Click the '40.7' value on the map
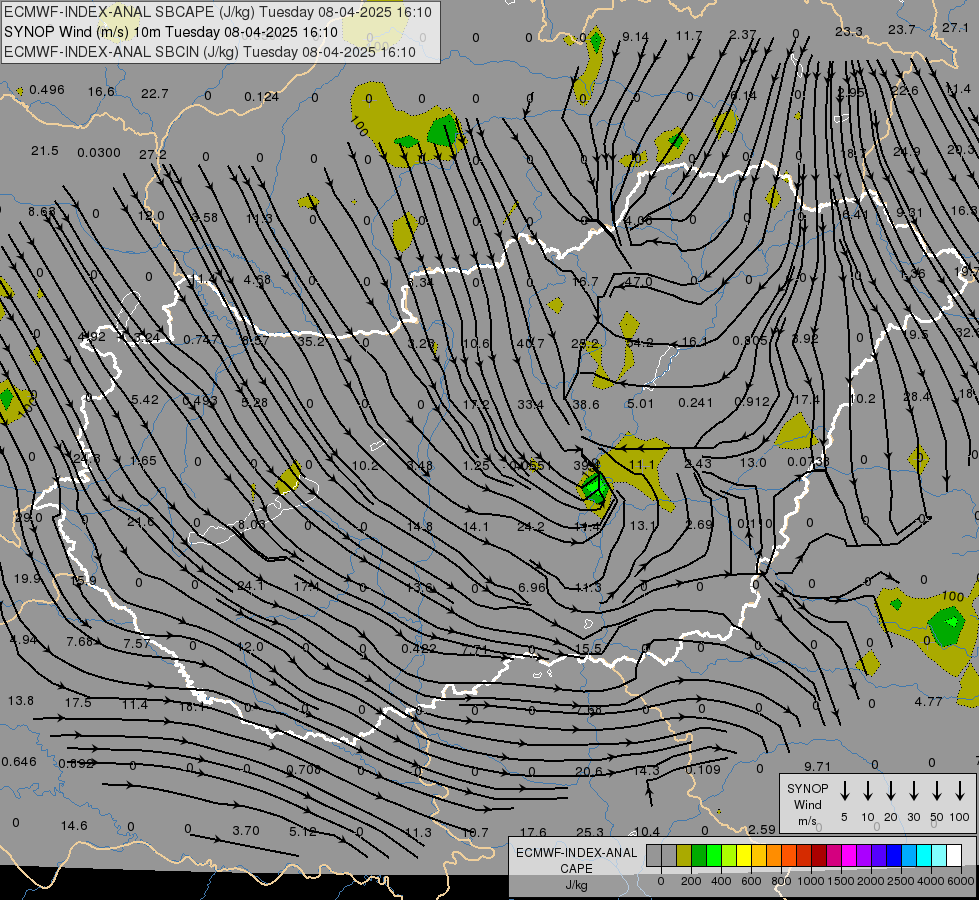Image resolution: width=979 pixels, height=900 pixels. point(531,344)
